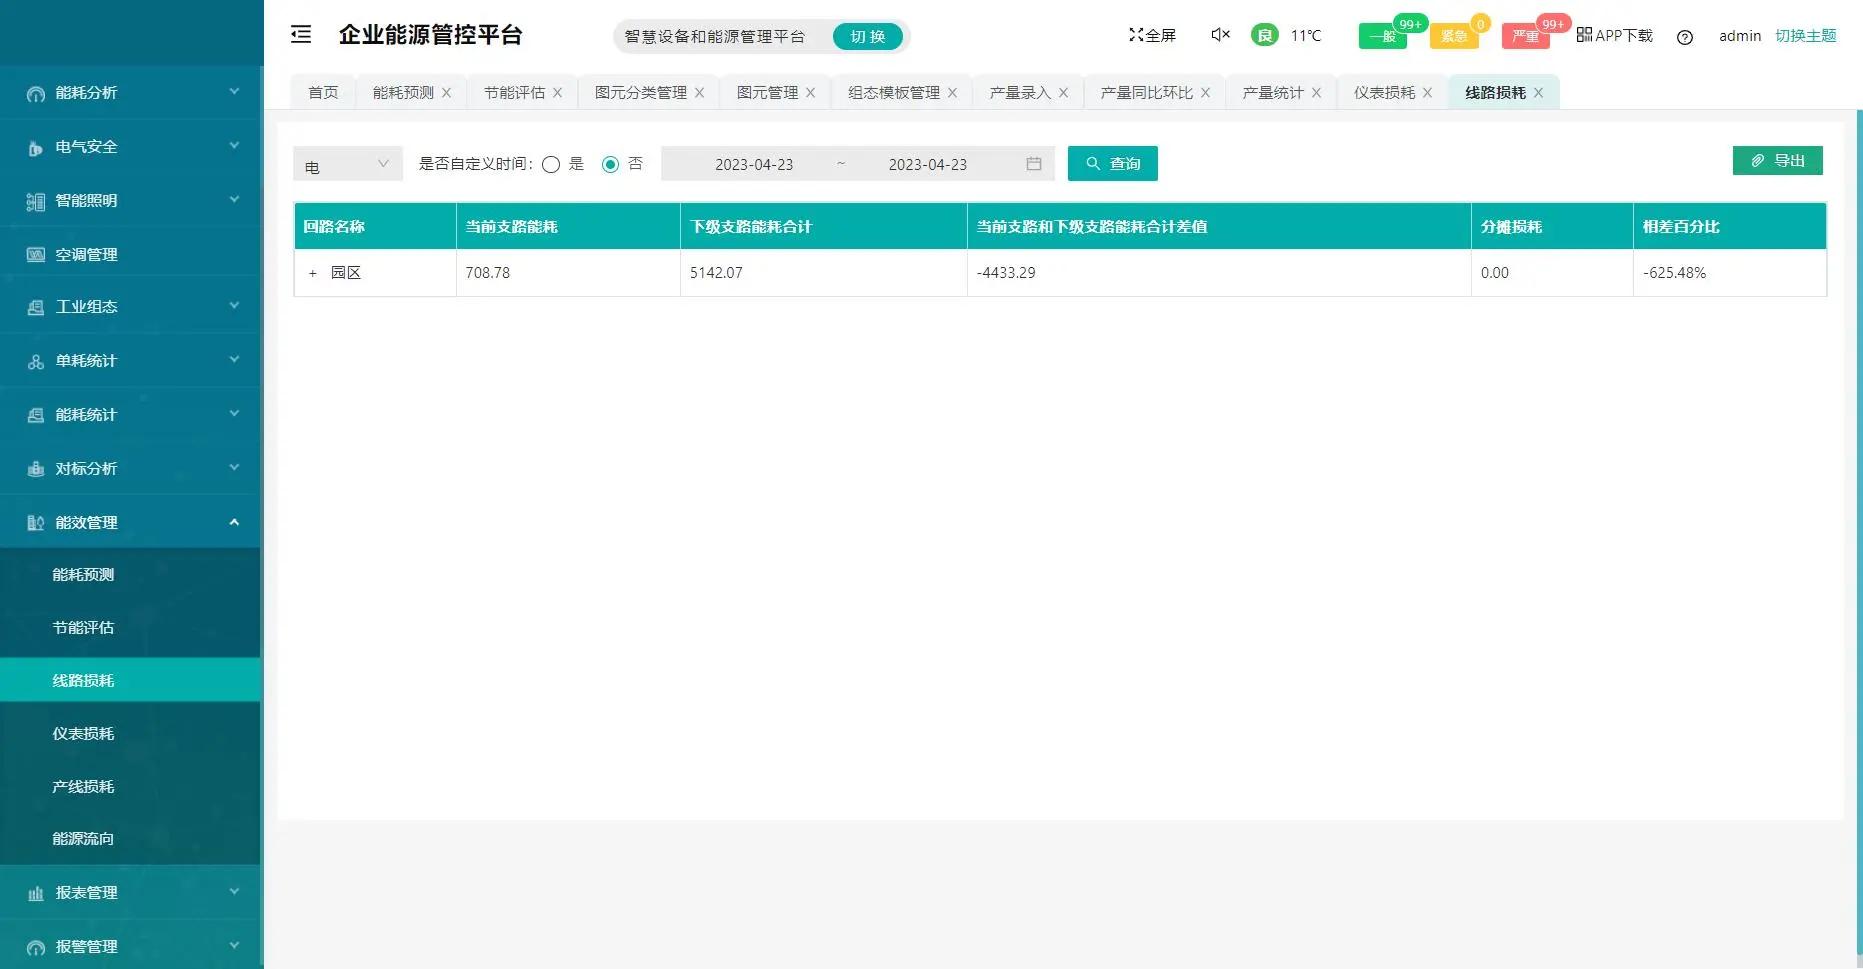Image resolution: width=1863 pixels, height=969 pixels.
Task: Click the green air quality 良 badge
Action: click(x=1265, y=35)
